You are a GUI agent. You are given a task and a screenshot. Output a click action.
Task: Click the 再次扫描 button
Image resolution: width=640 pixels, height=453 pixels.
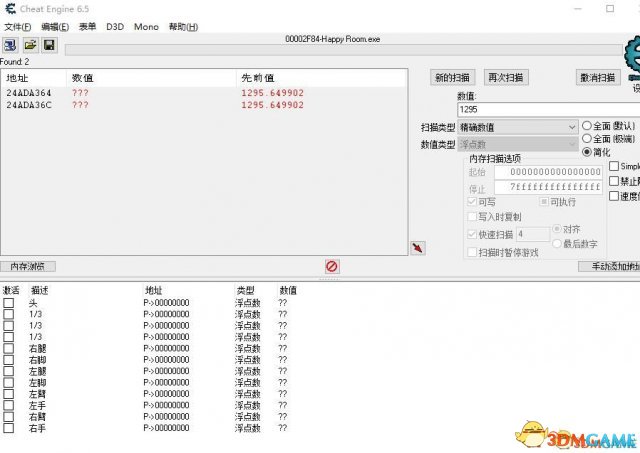506,78
